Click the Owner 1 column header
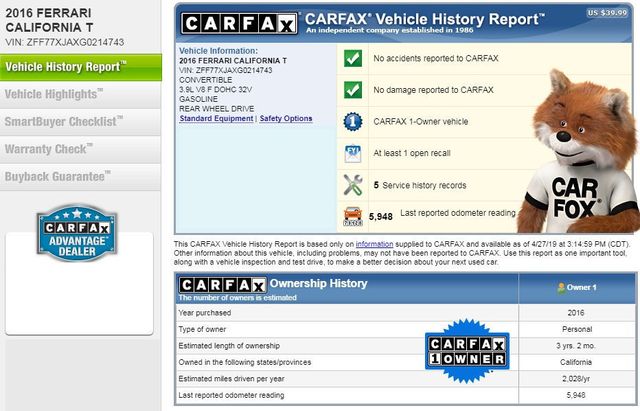 [x=578, y=287]
